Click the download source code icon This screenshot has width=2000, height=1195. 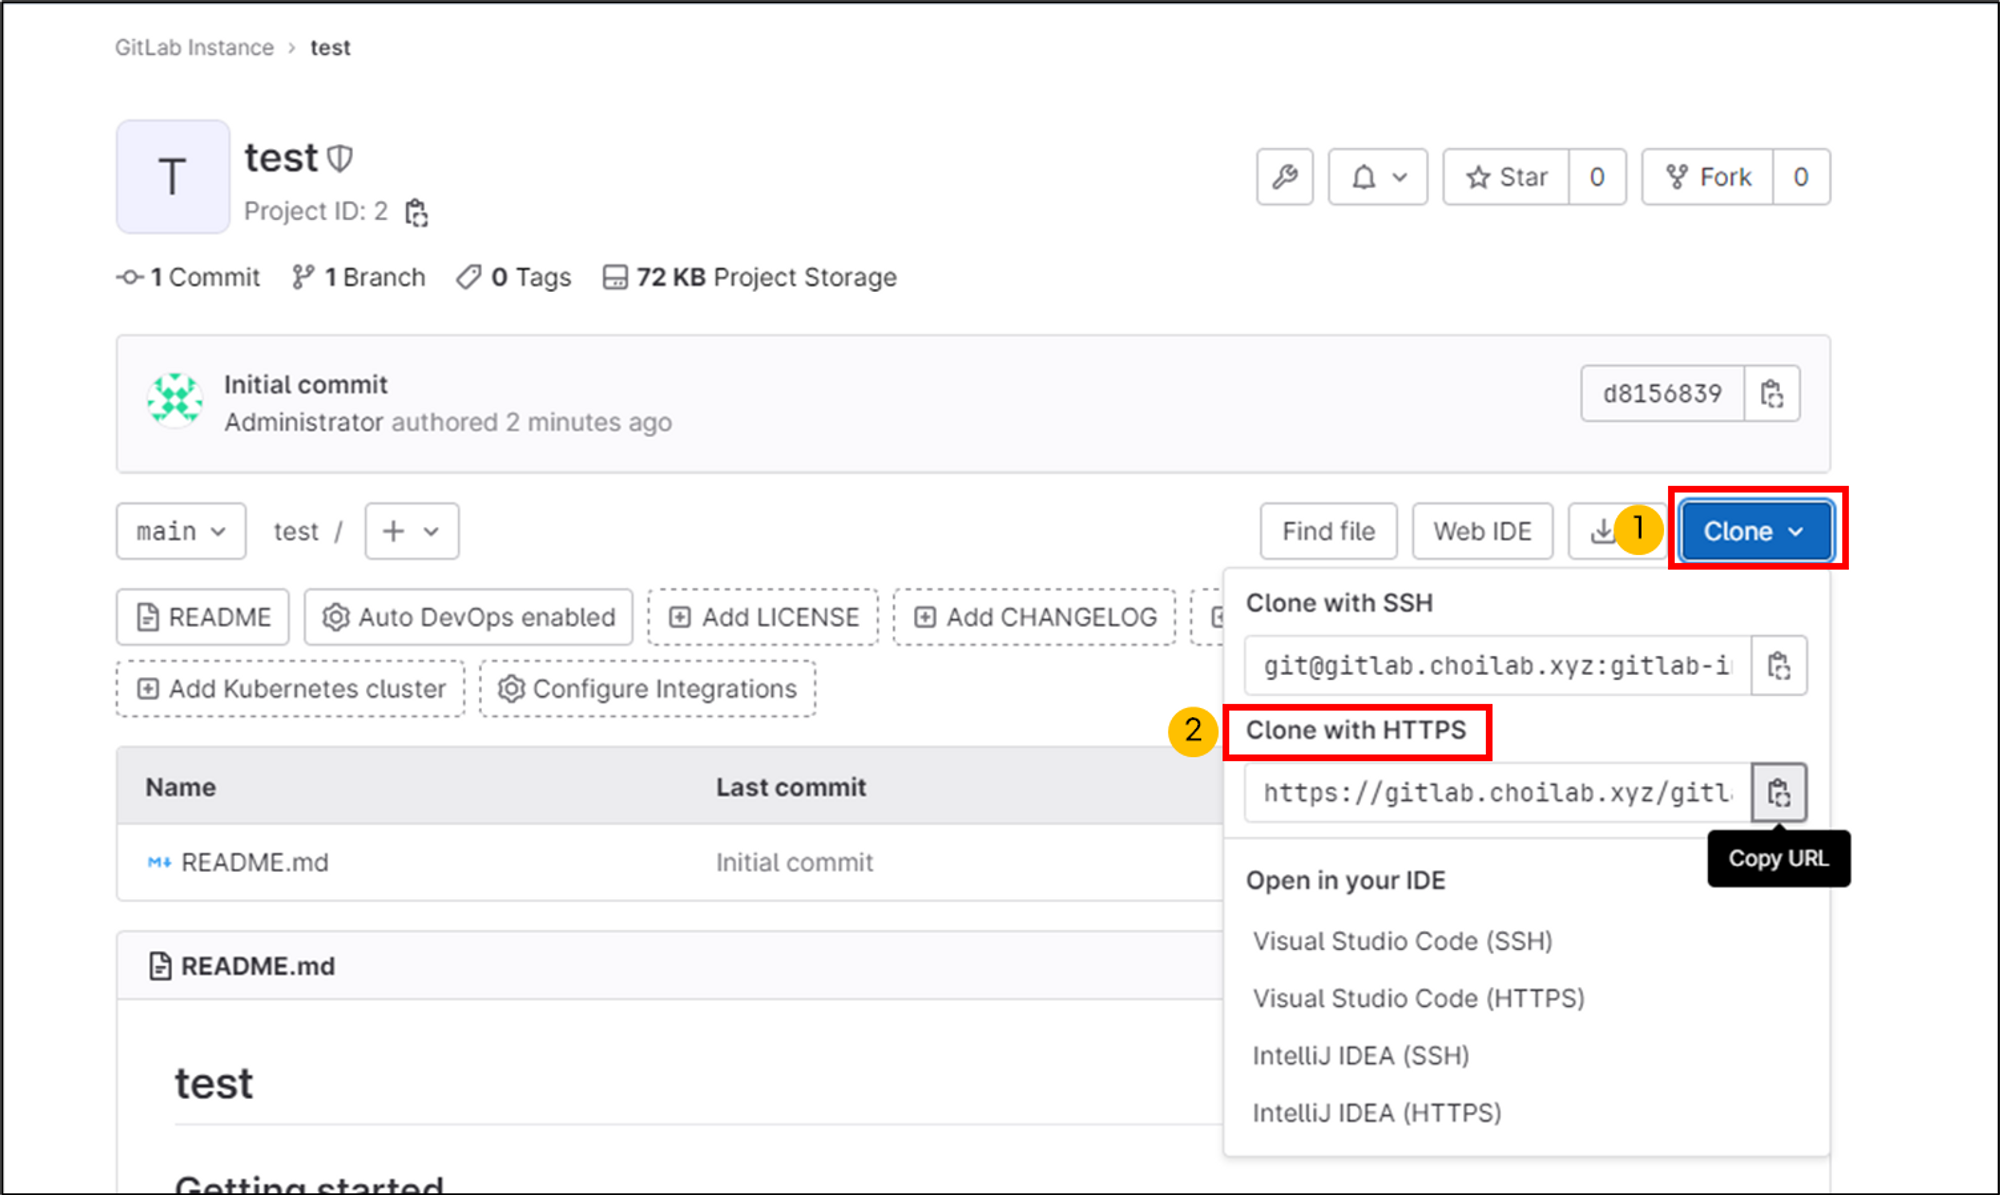(x=1601, y=531)
